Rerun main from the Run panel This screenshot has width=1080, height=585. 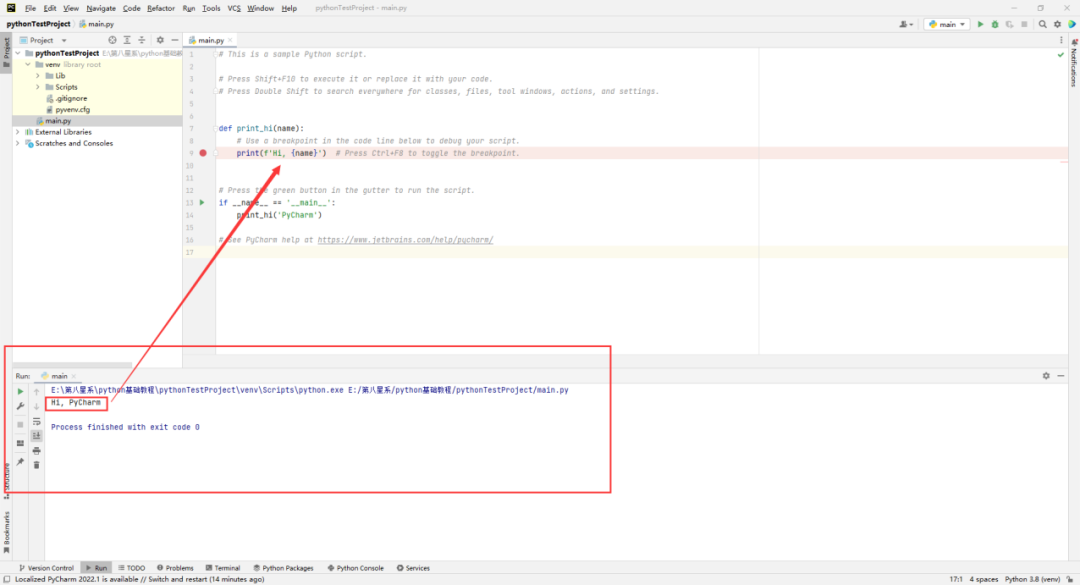(20, 391)
